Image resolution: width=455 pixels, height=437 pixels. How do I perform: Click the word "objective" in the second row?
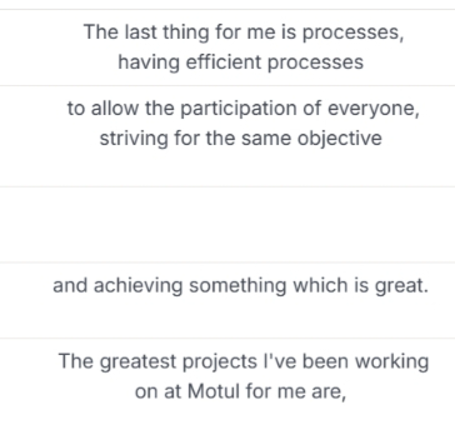coord(340,139)
